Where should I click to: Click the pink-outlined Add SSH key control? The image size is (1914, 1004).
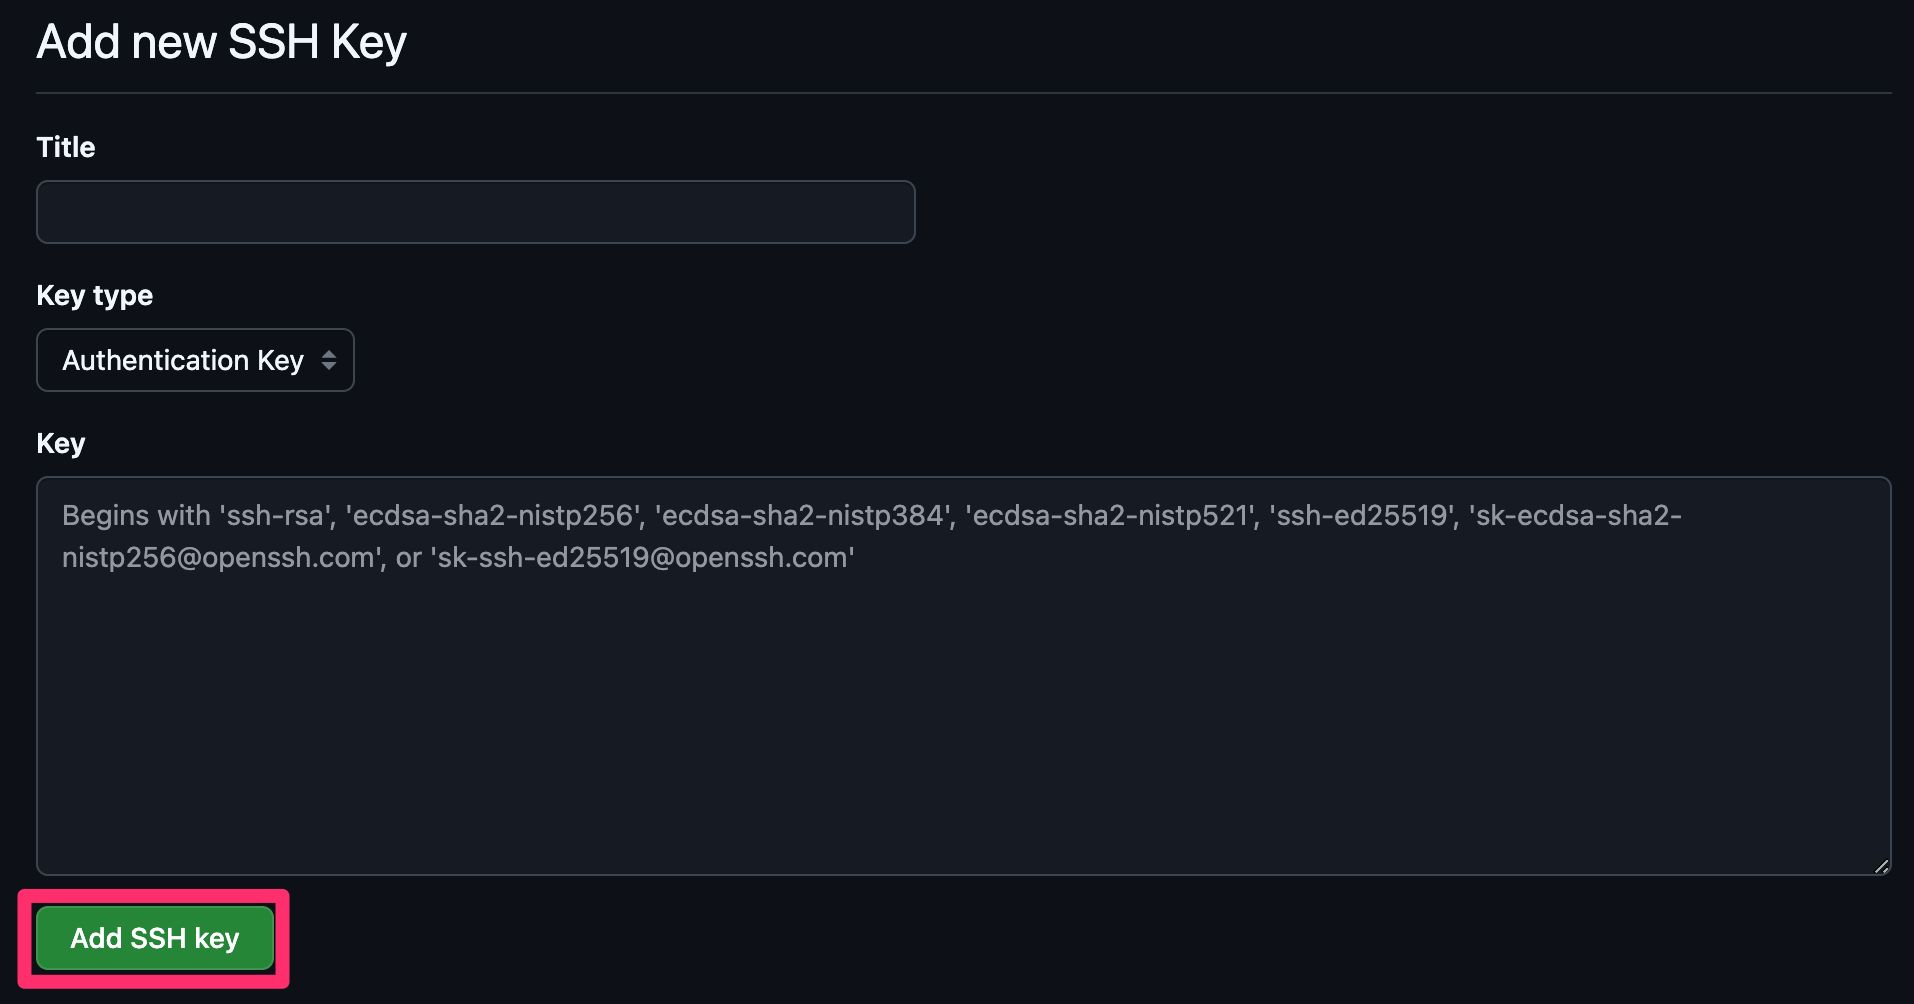[x=154, y=938]
